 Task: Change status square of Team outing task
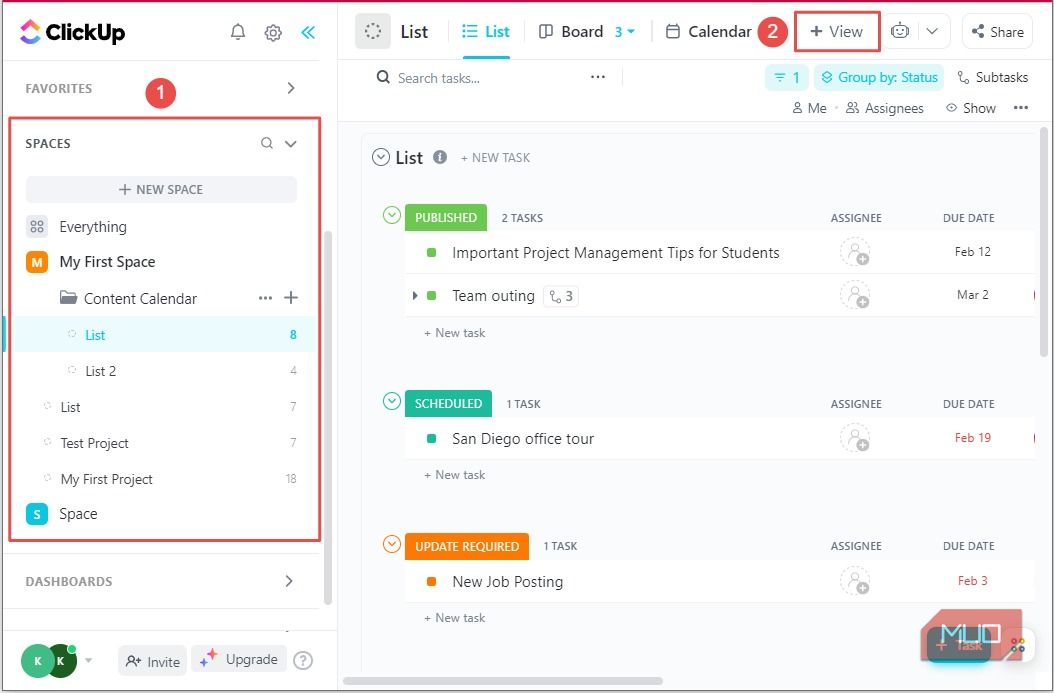click(x=432, y=296)
